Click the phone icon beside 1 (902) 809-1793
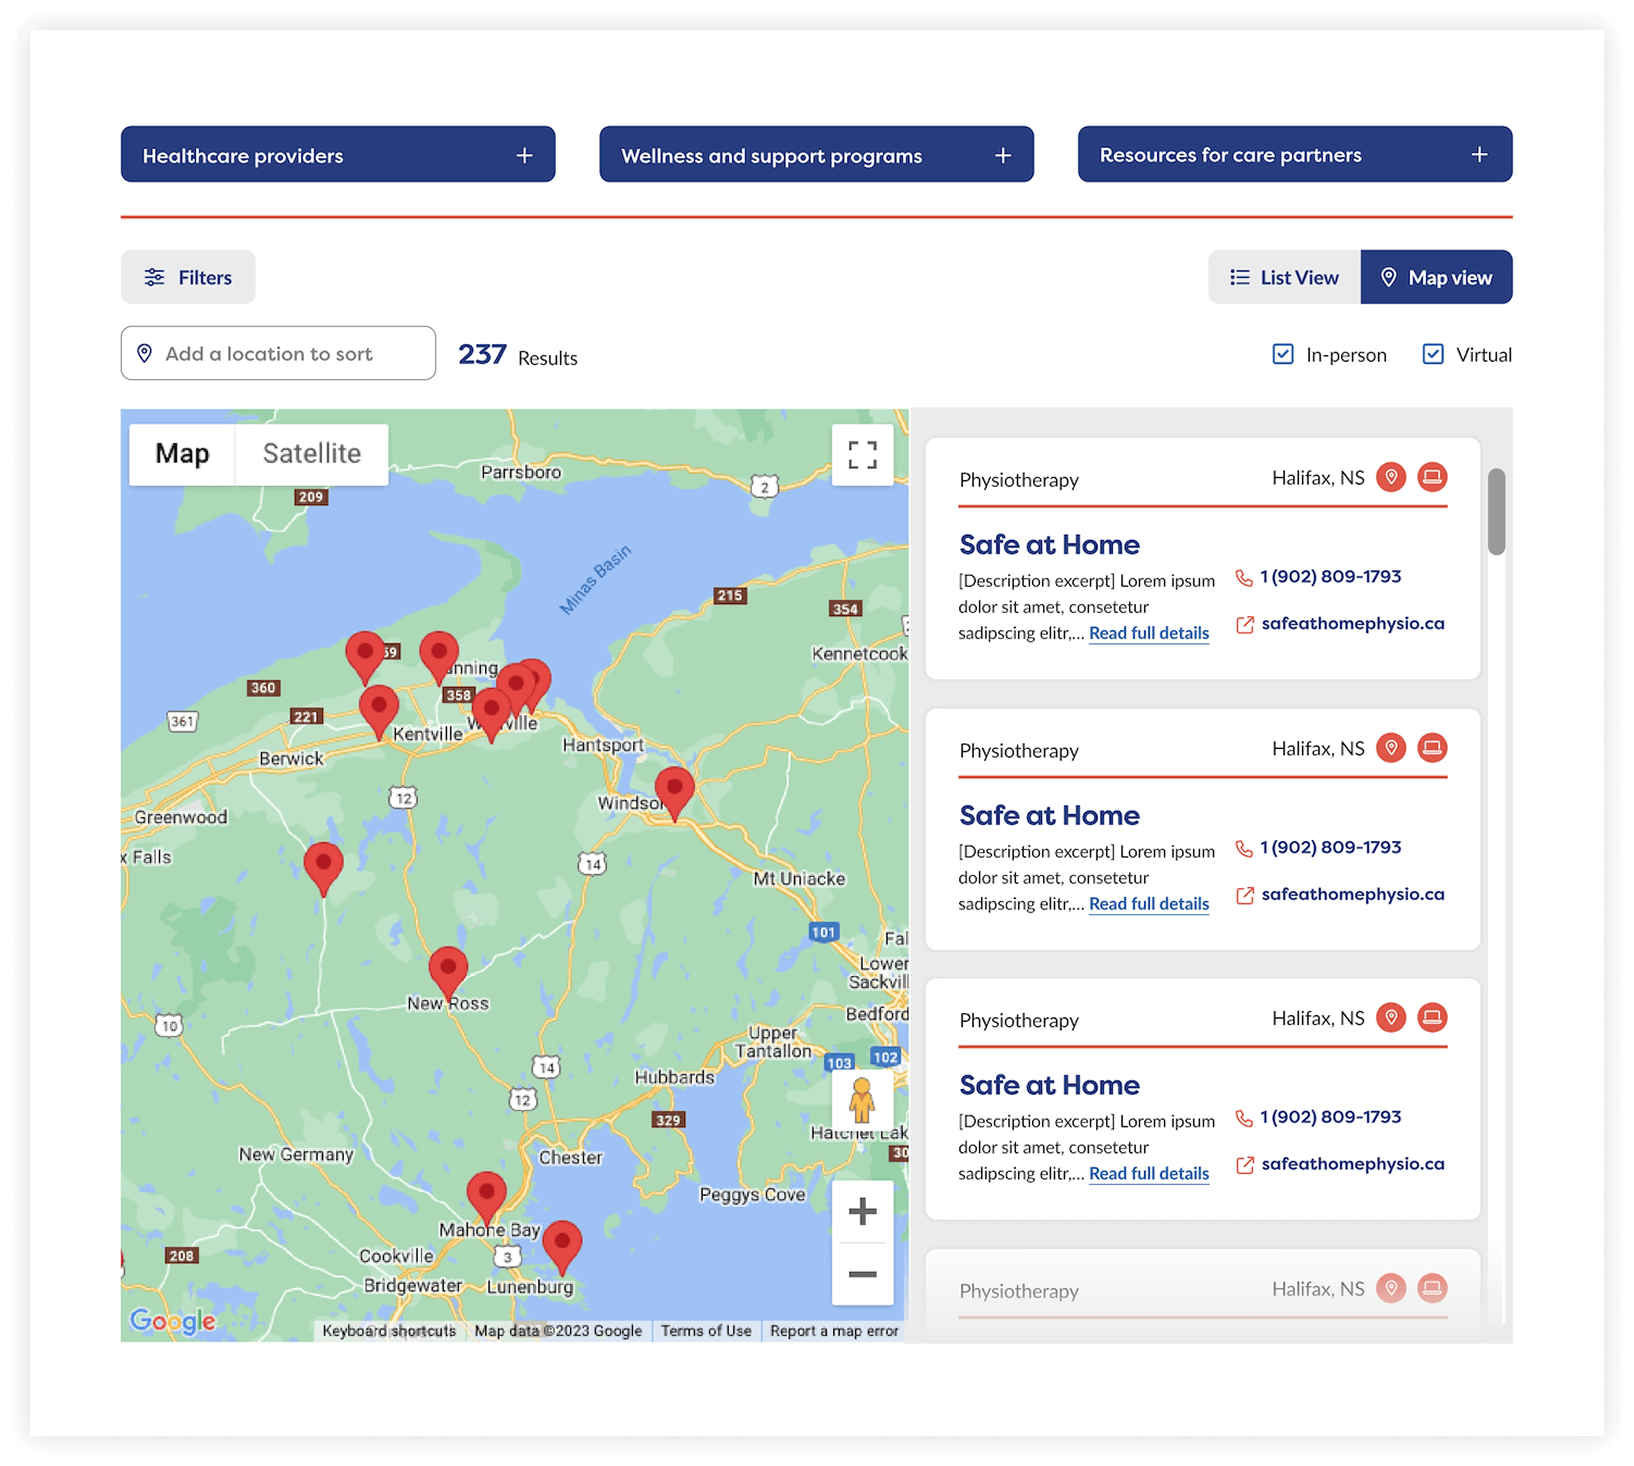The image size is (1634, 1466). coord(1243,576)
